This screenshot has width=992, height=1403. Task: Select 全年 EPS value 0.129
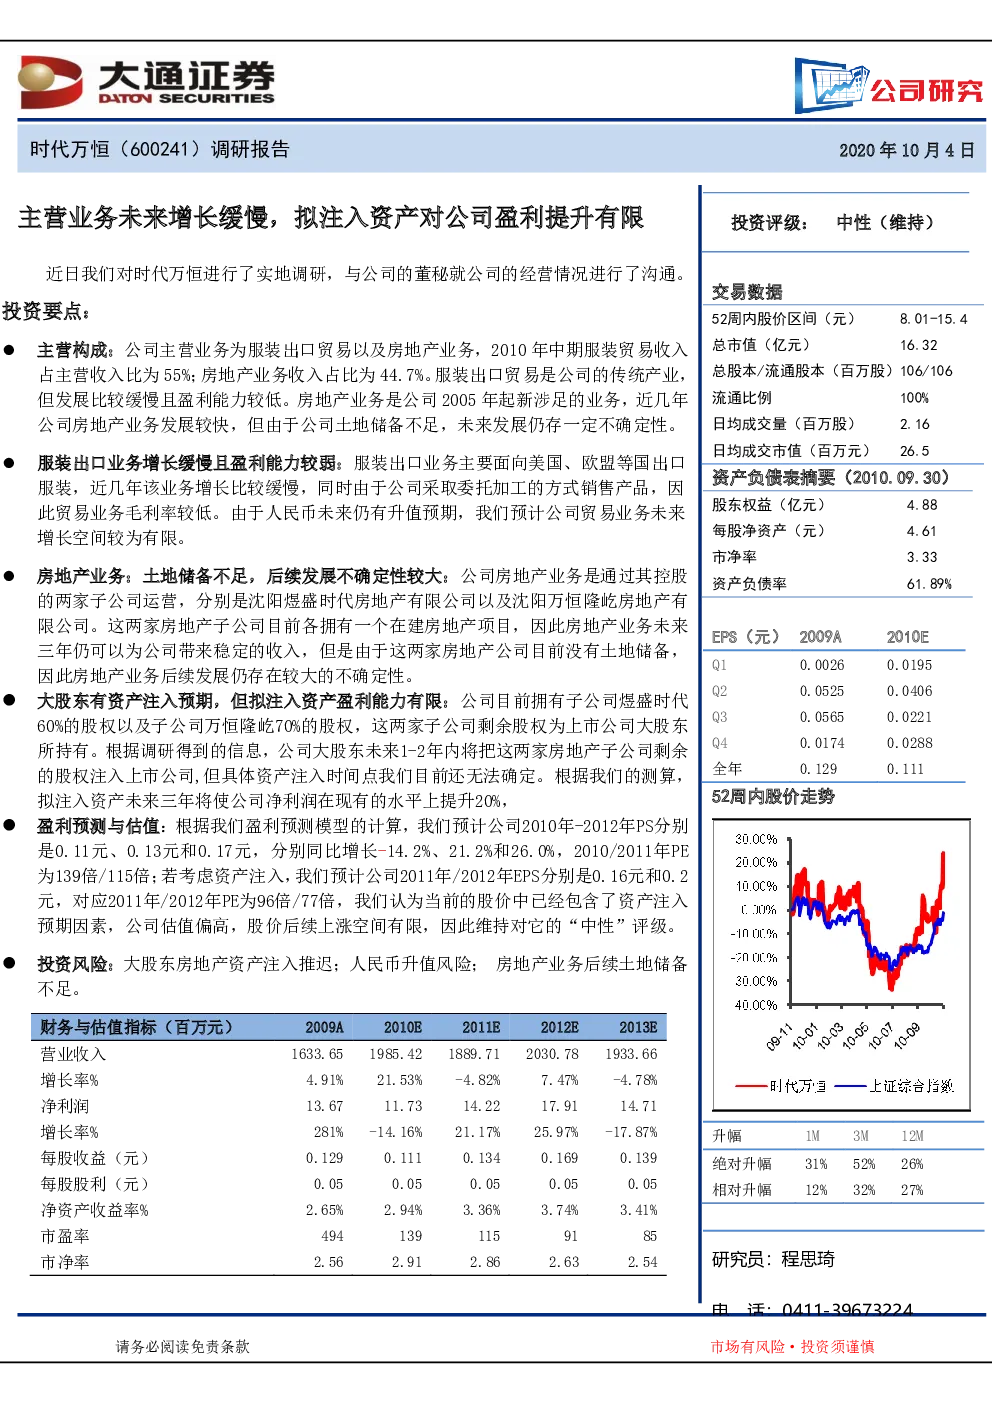(818, 769)
